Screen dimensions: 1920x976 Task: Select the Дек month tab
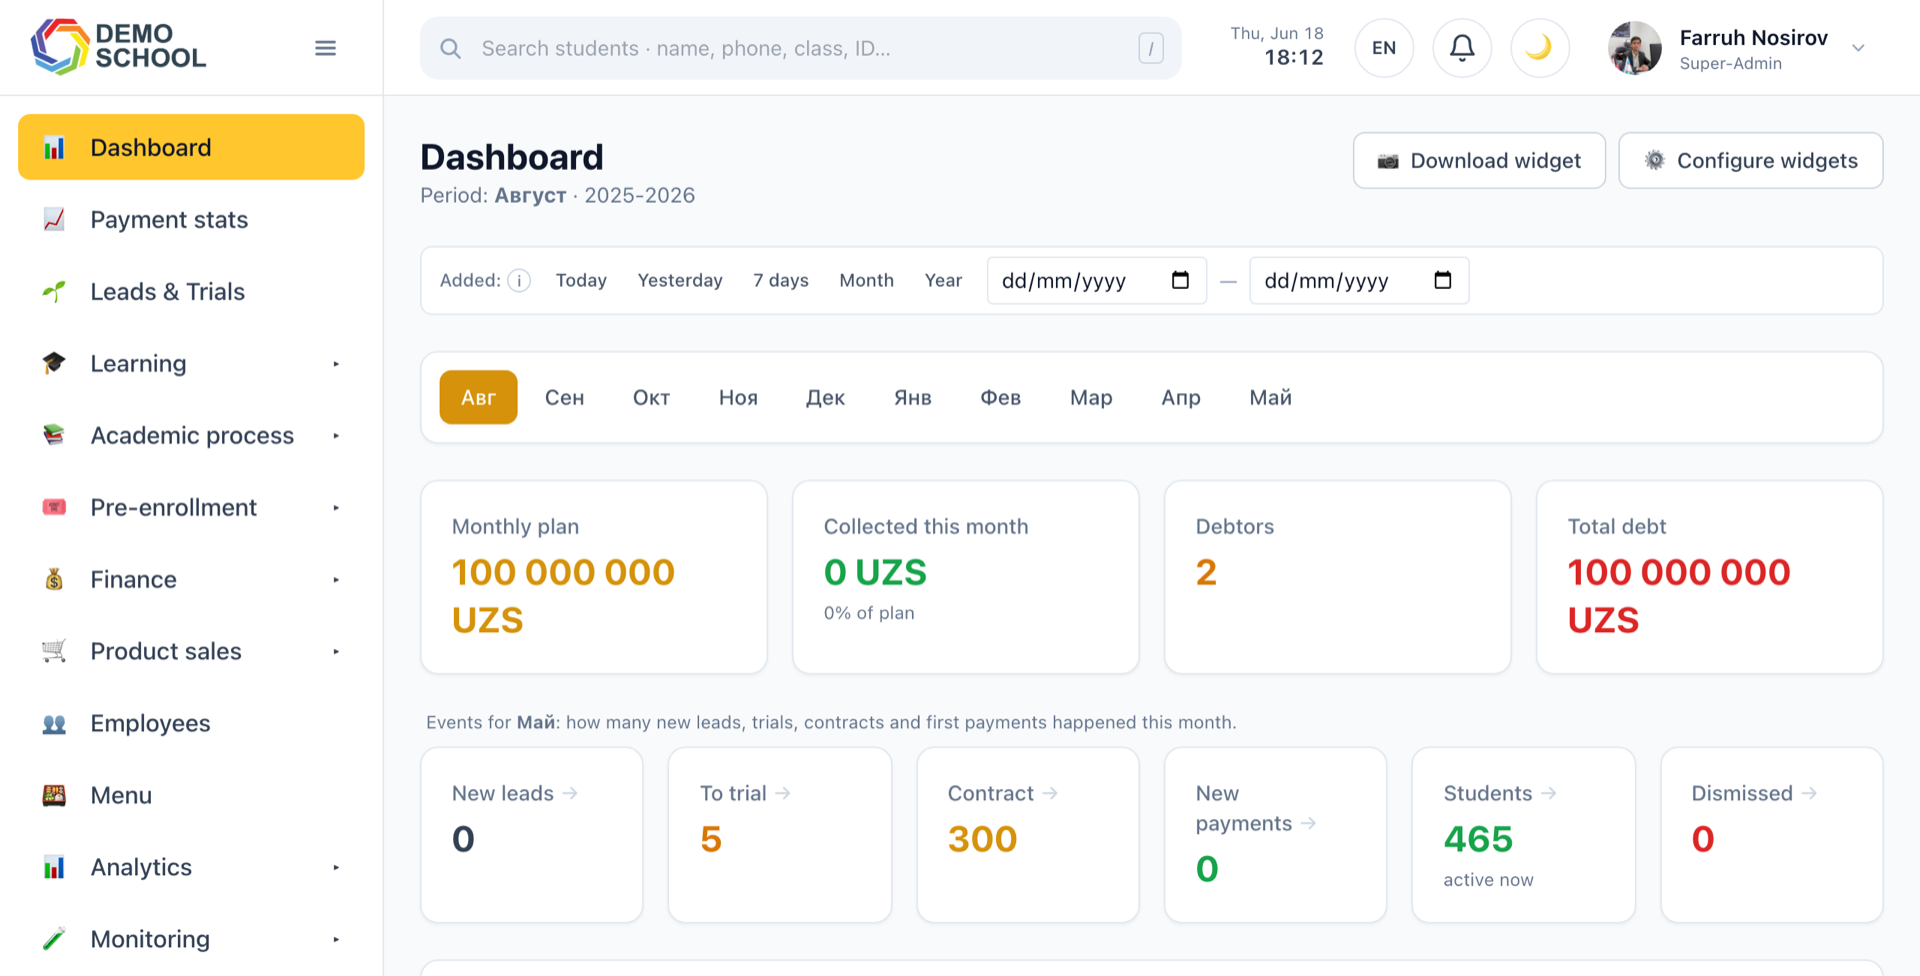[825, 397]
